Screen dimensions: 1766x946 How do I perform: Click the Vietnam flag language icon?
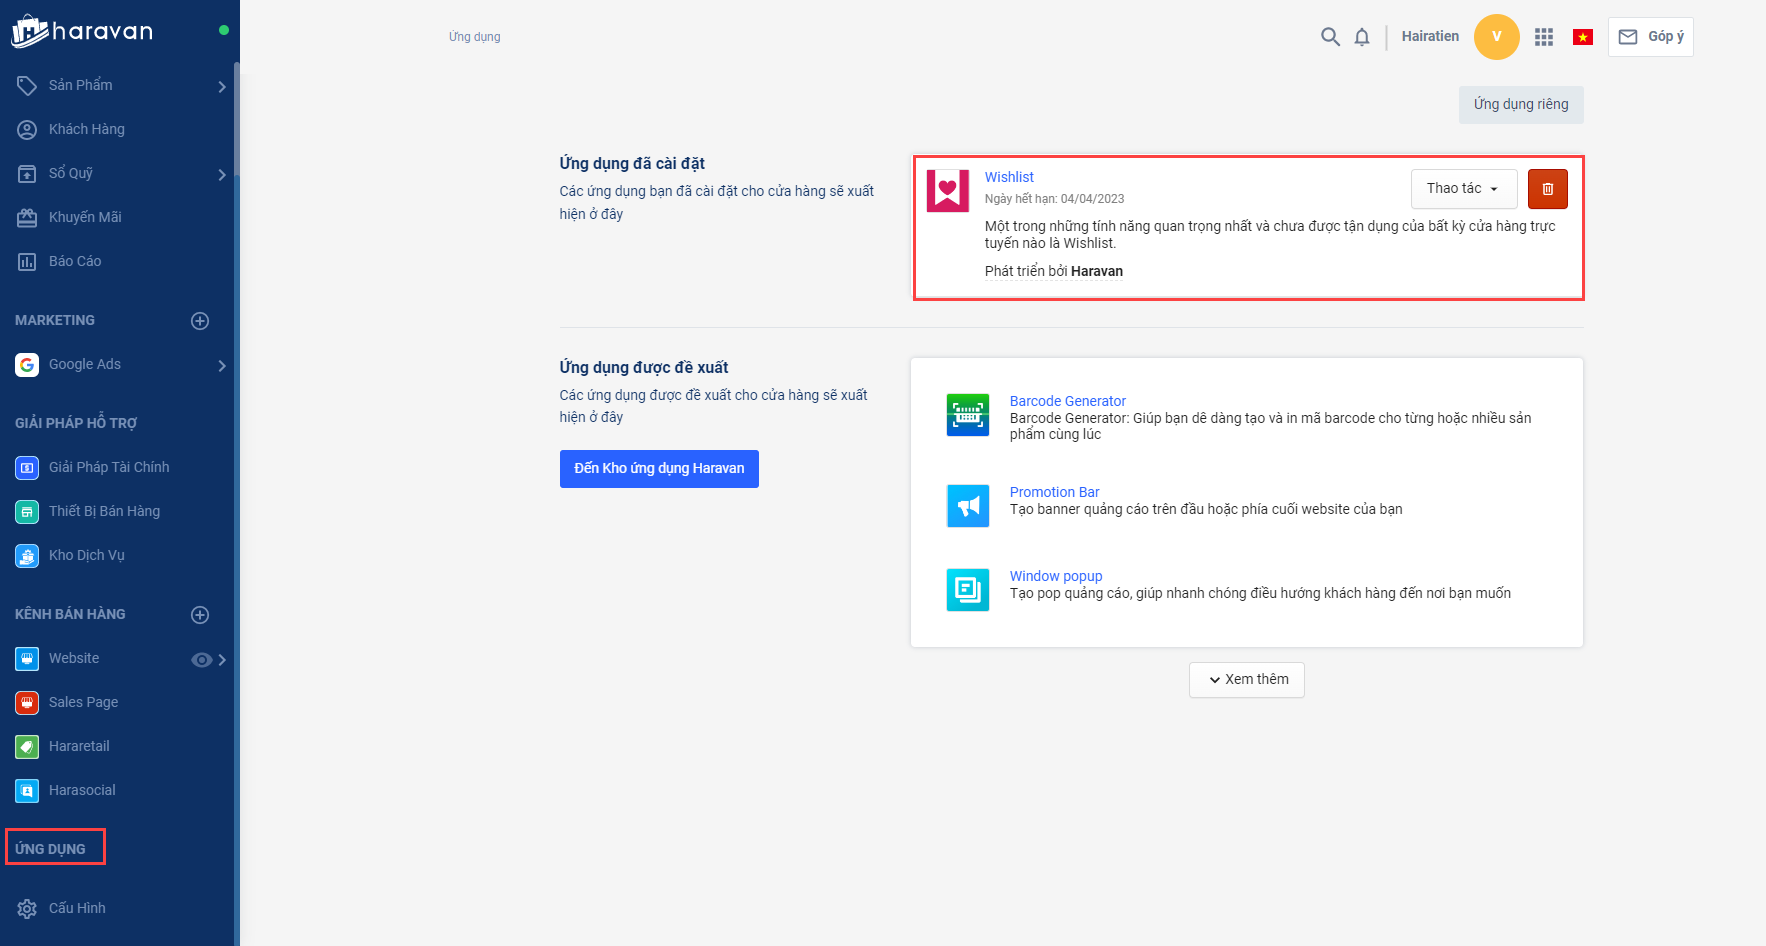(x=1582, y=37)
